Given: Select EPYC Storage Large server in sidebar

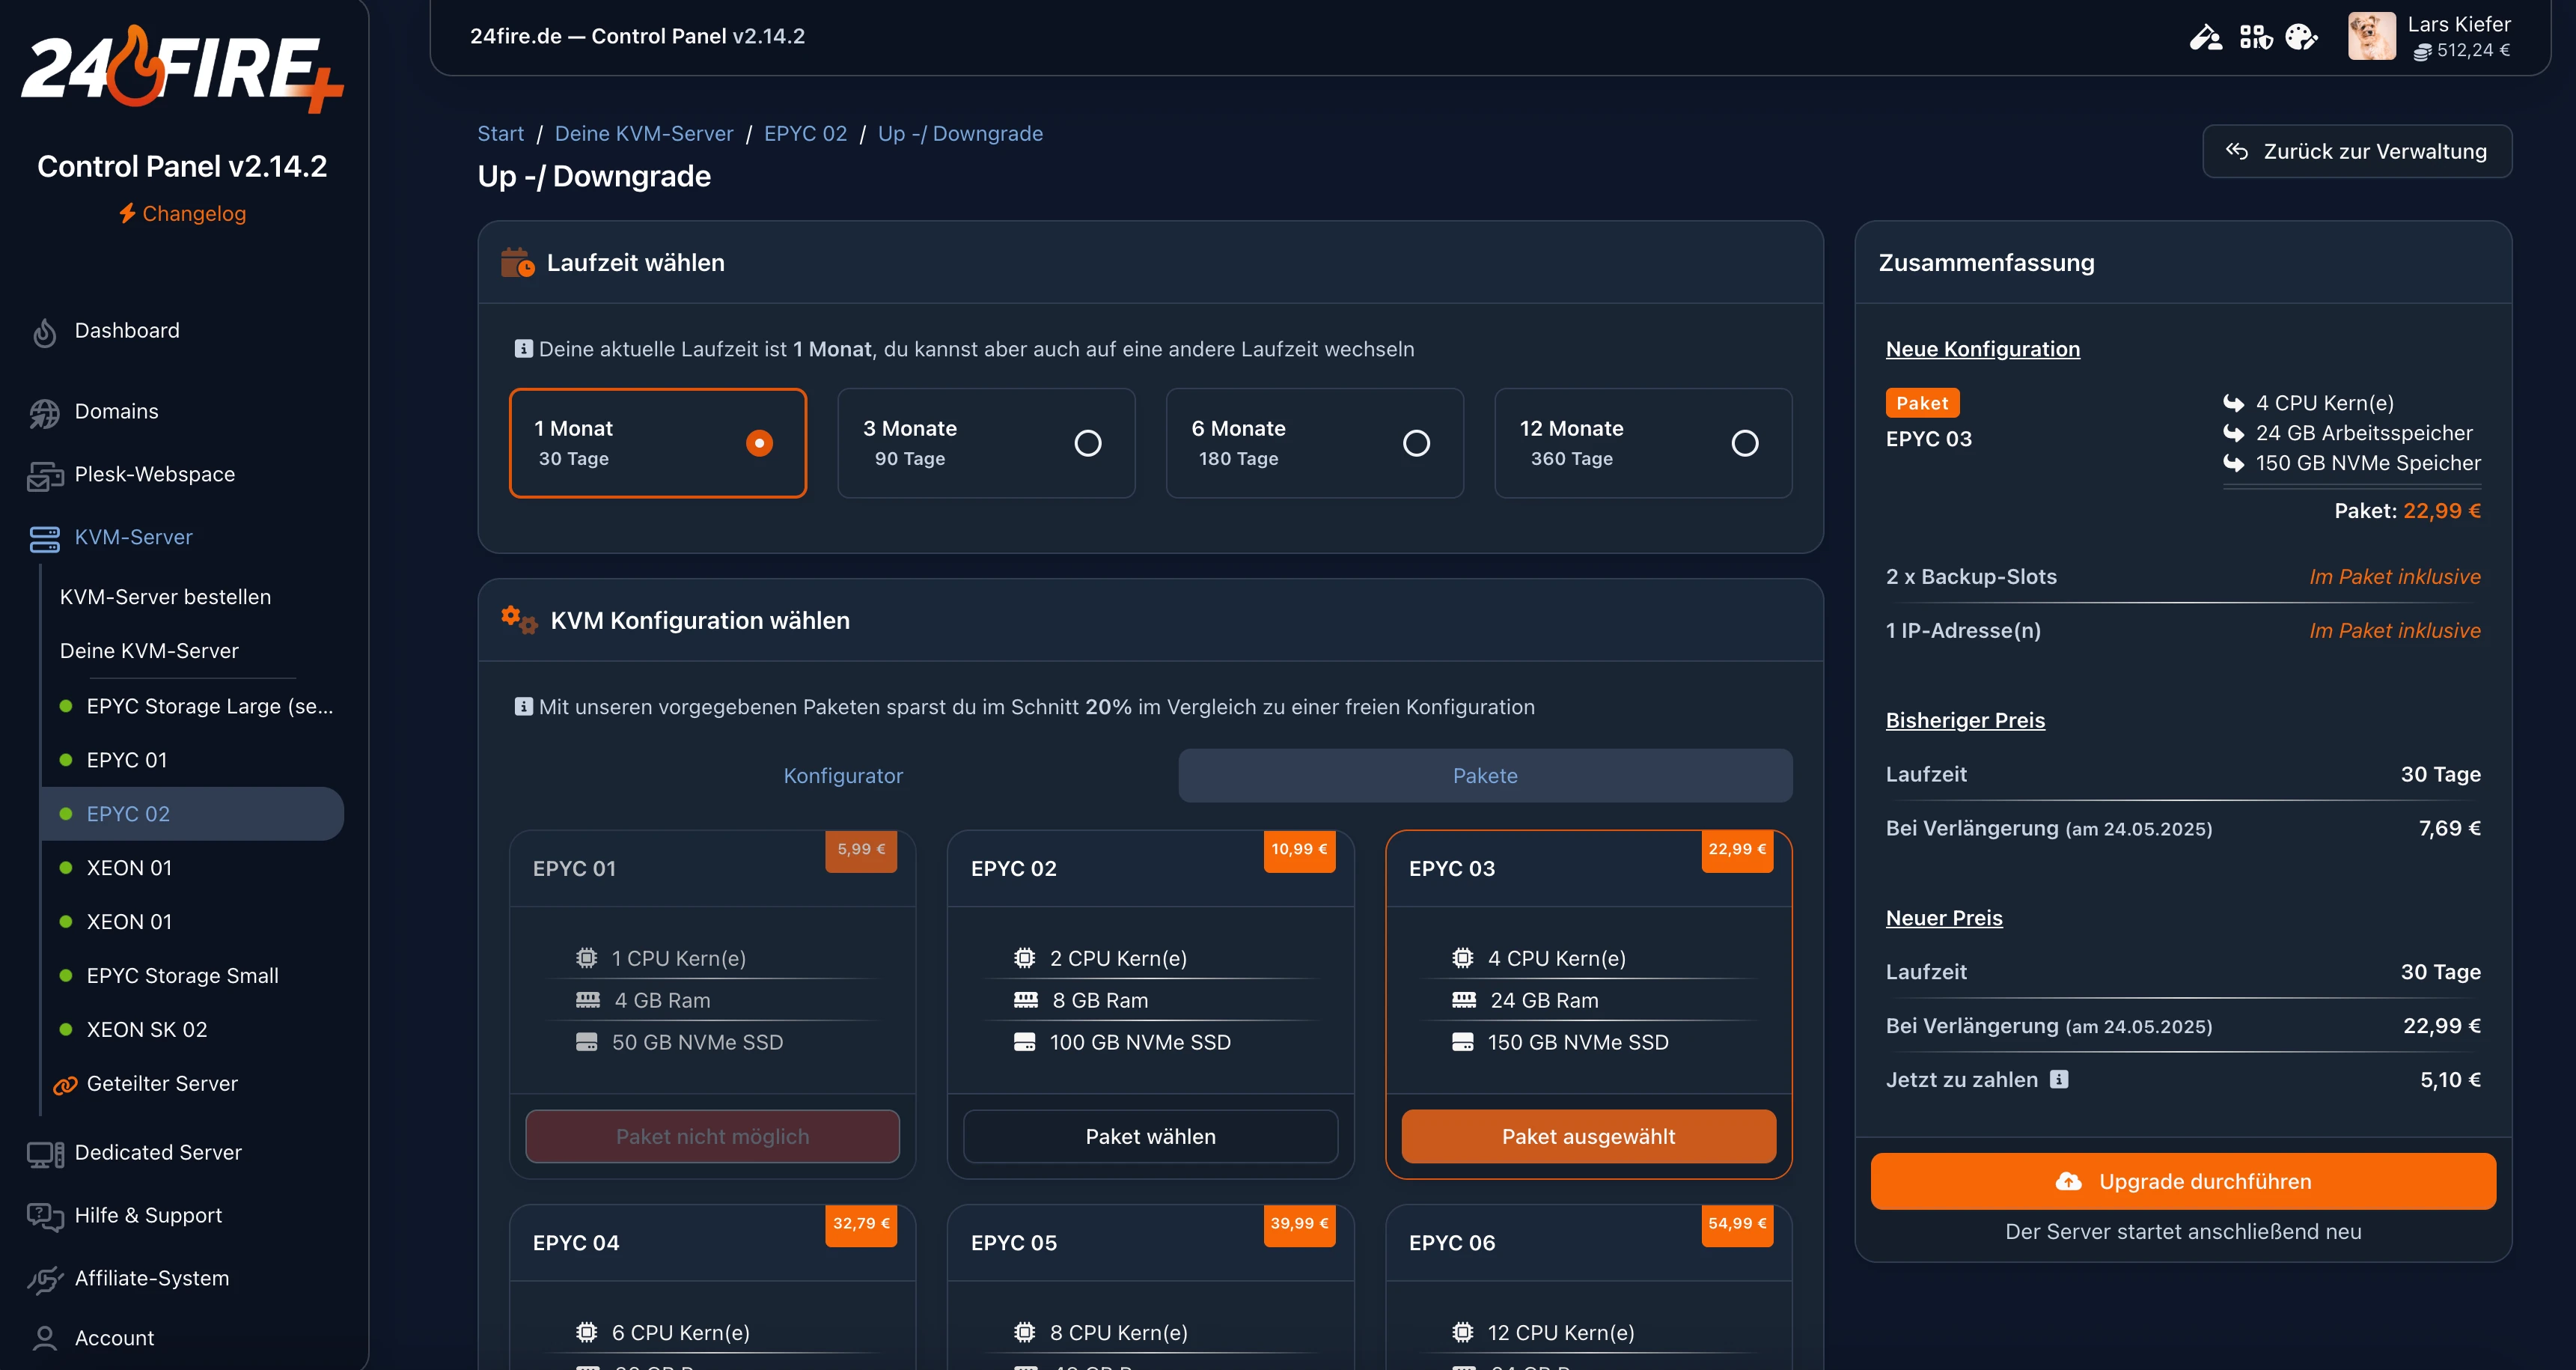Looking at the screenshot, I should click(x=193, y=706).
